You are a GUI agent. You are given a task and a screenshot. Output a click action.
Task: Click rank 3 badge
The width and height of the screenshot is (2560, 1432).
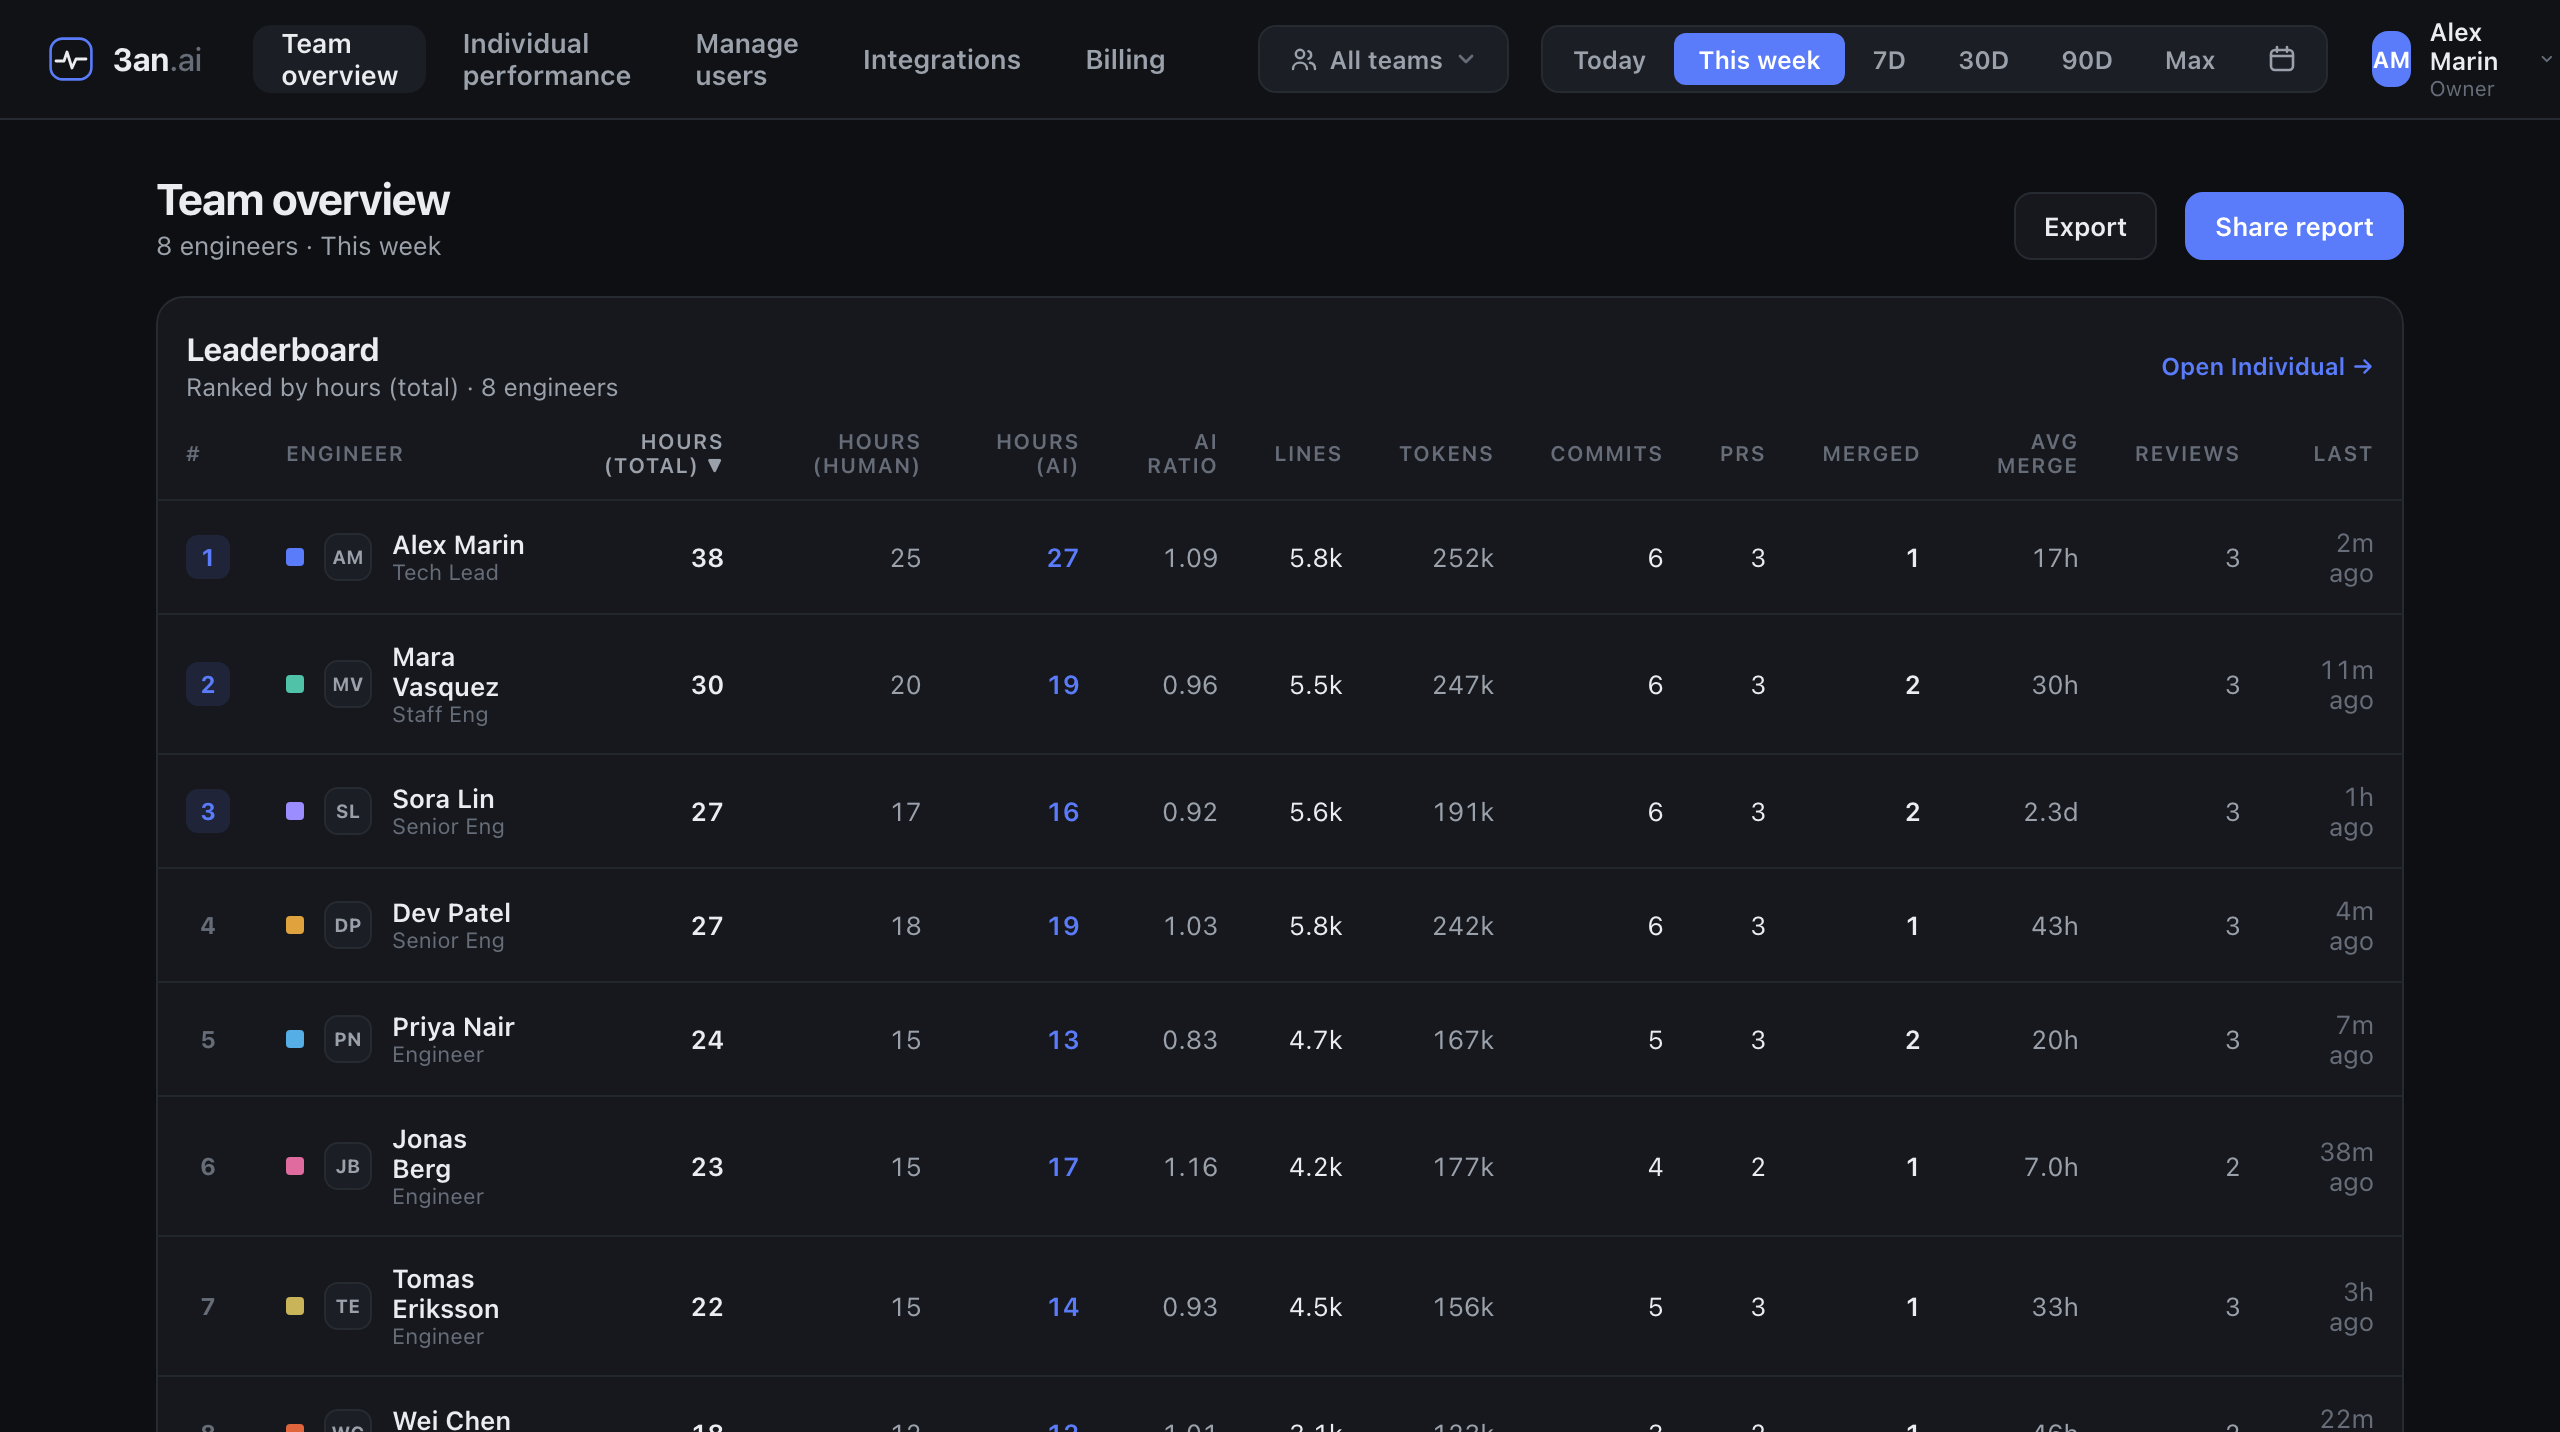tap(208, 811)
